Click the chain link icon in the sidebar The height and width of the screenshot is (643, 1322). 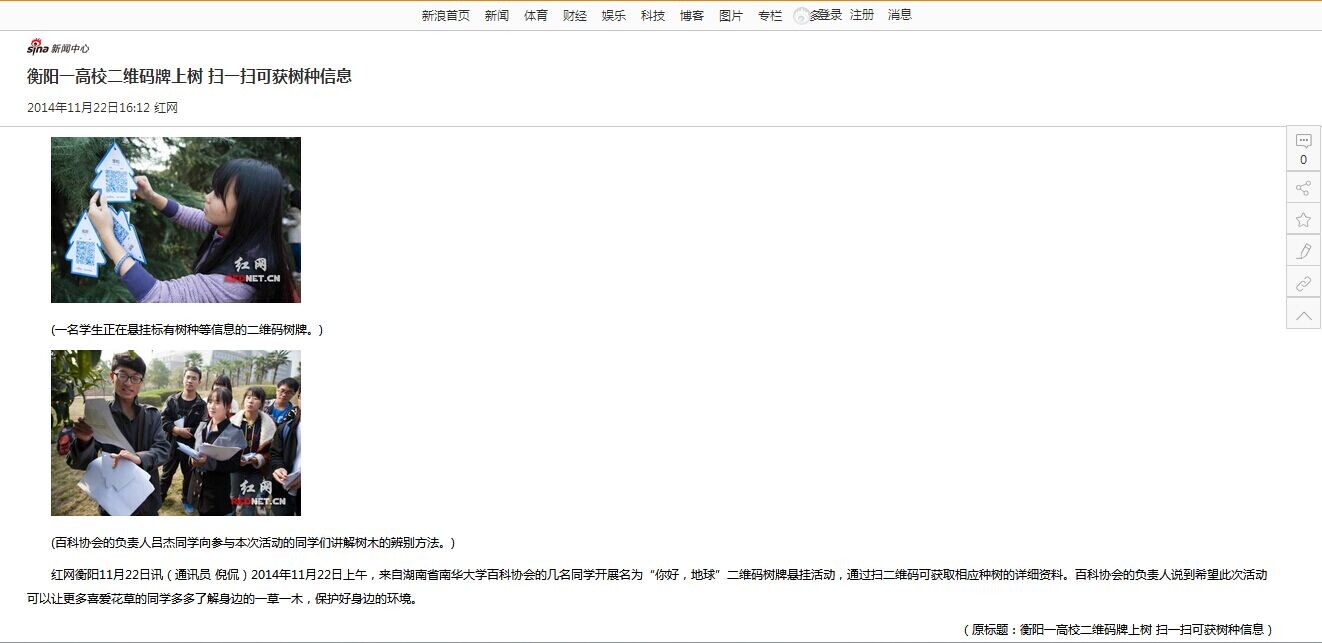pos(1303,283)
